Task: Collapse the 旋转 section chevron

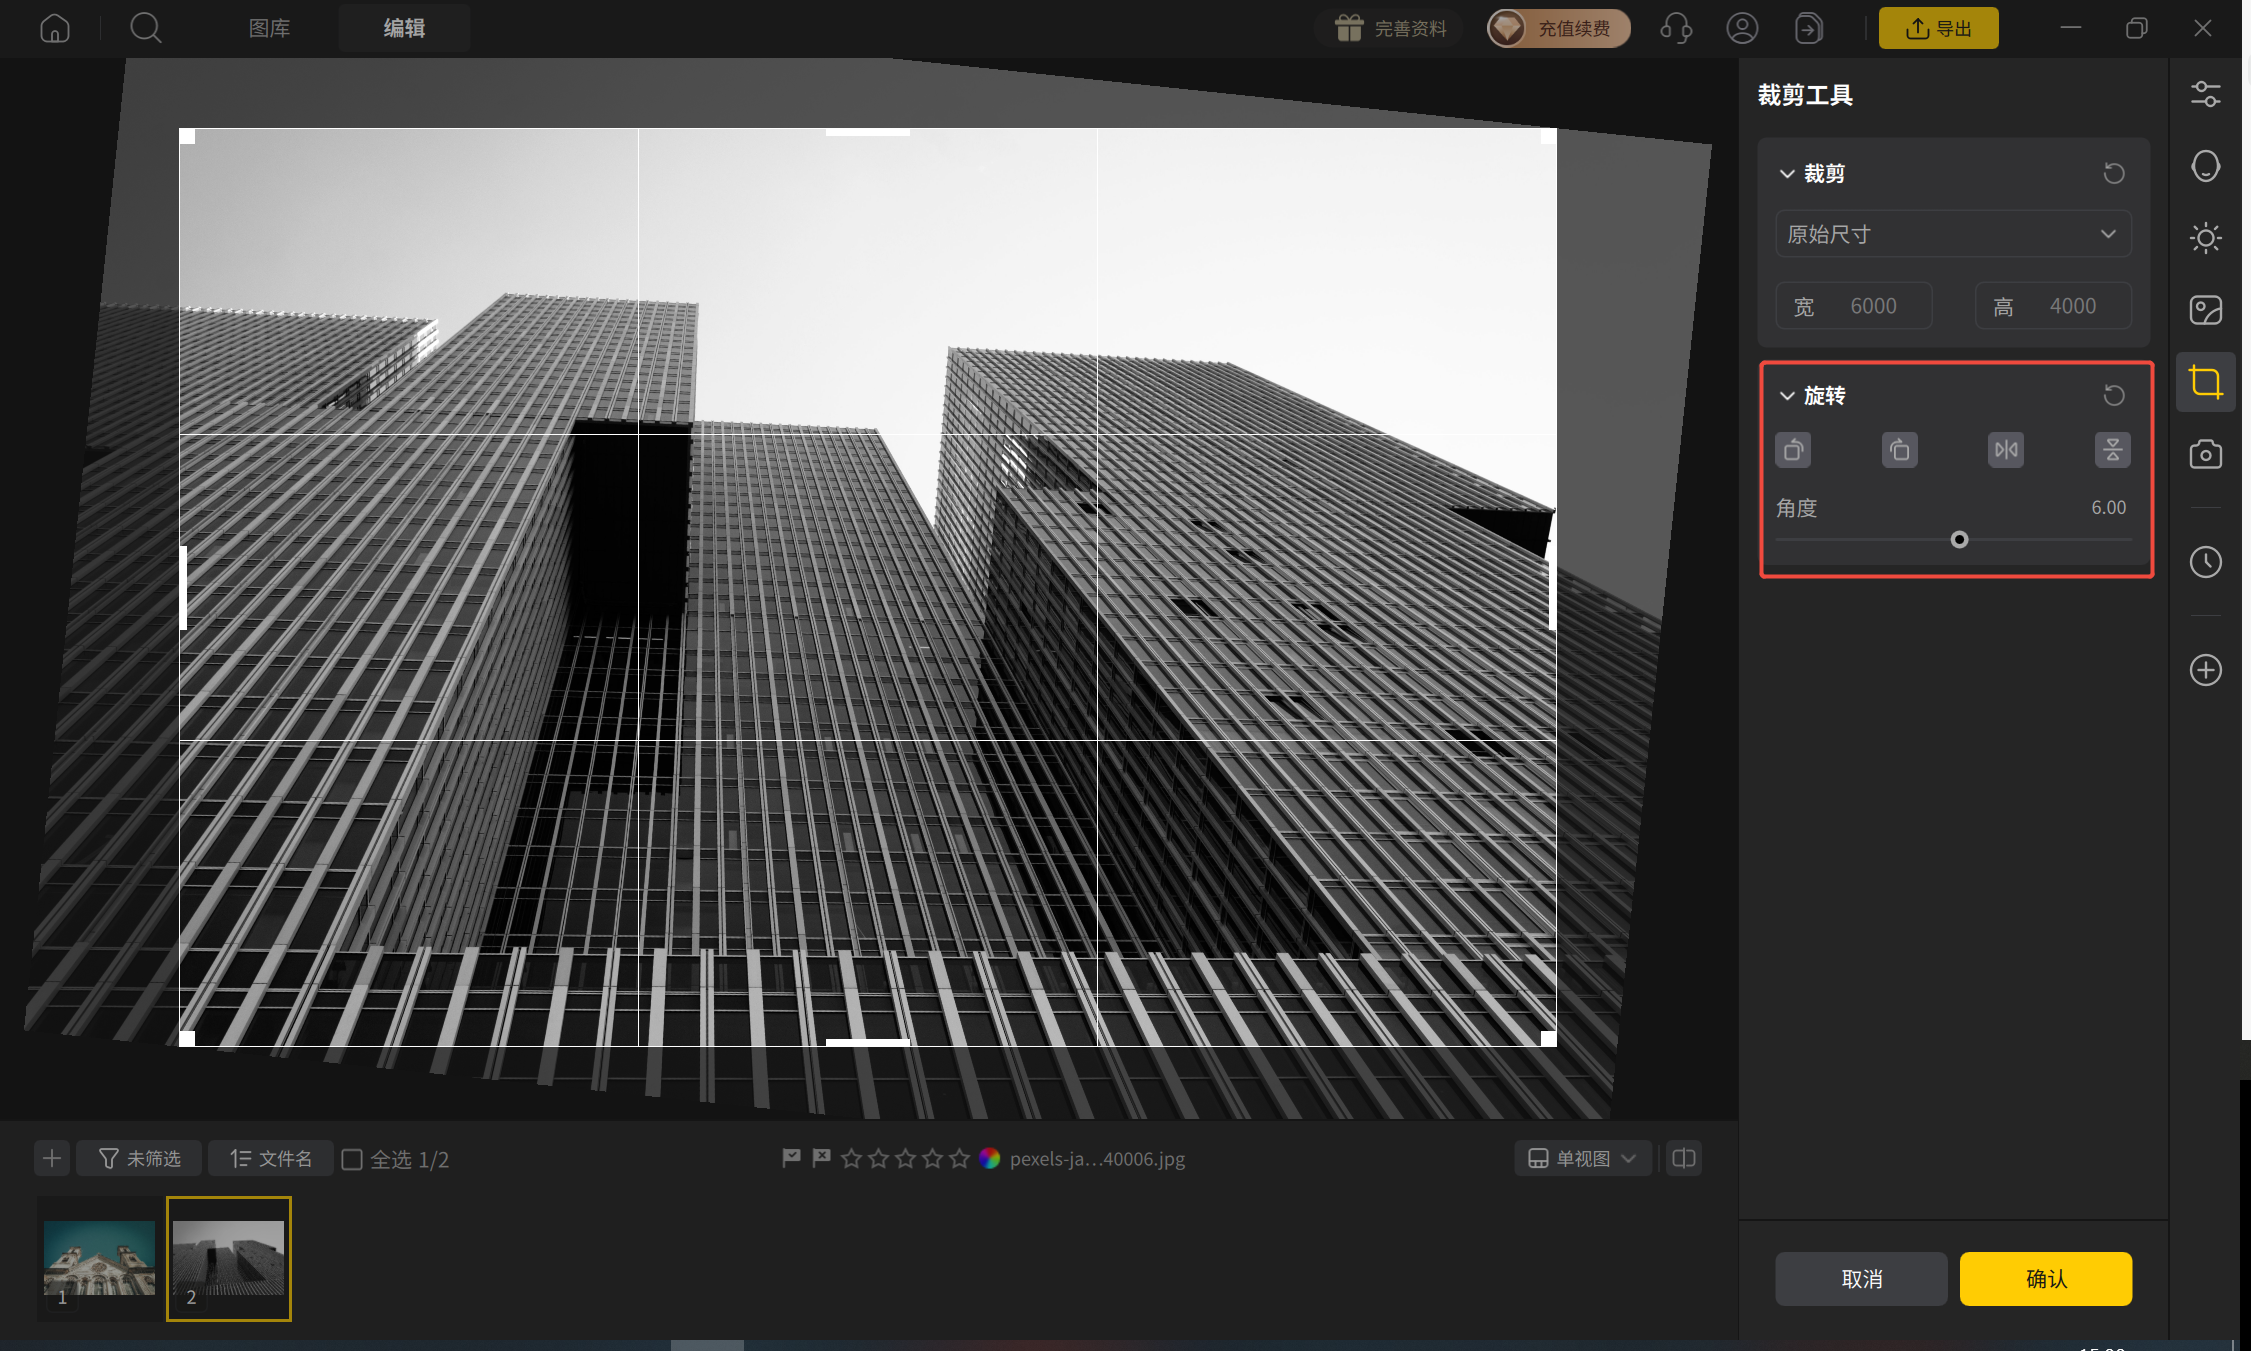Action: pos(1787,396)
